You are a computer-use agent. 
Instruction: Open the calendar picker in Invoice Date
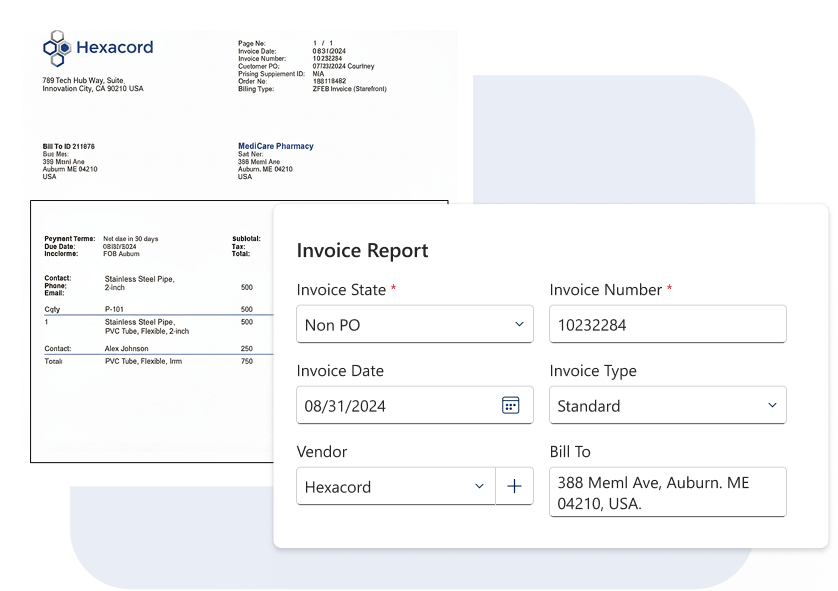coord(510,405)
